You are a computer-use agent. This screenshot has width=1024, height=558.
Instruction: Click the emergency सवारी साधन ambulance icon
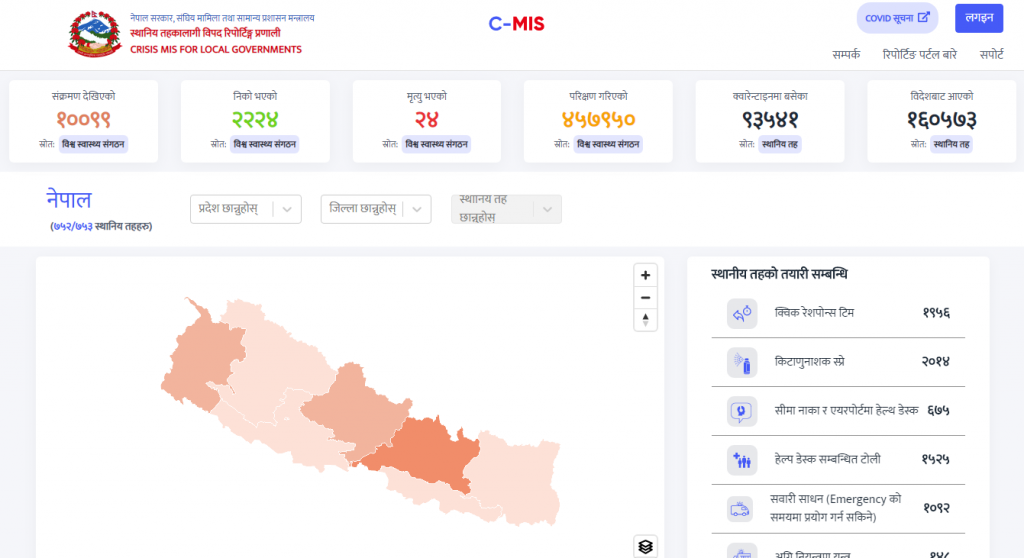click(742, 508)
